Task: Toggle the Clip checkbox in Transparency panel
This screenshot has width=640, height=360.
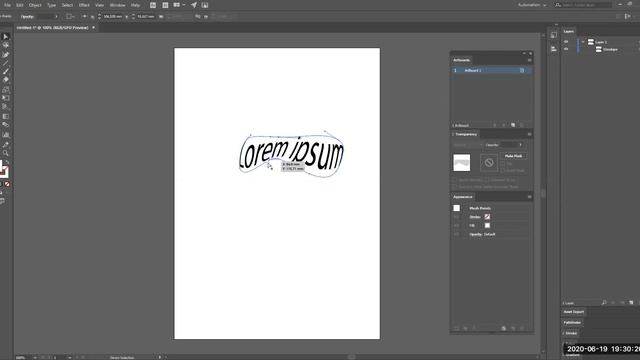Action: [503, 164]
